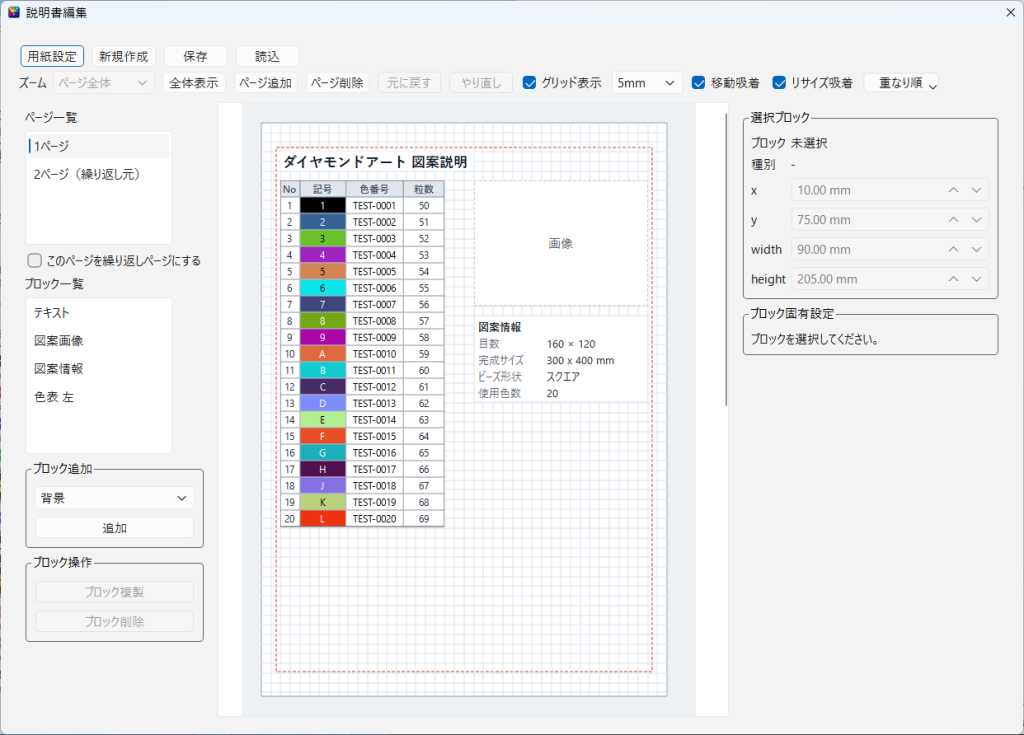Enable このページを繰り返しページにする checkbox
The height and width of the screenshot is (735, 1024).
click(35, 261)
